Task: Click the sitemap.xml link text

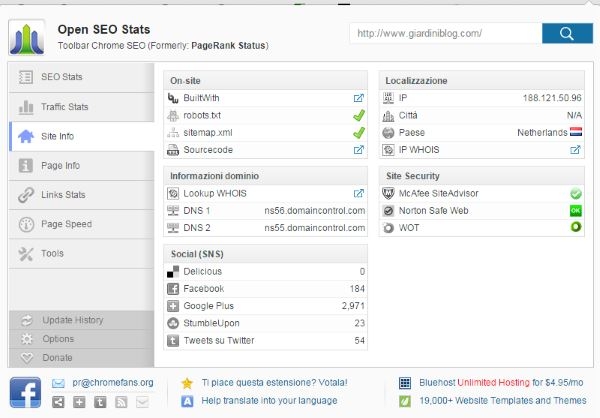Action: (x=208, y=132)
